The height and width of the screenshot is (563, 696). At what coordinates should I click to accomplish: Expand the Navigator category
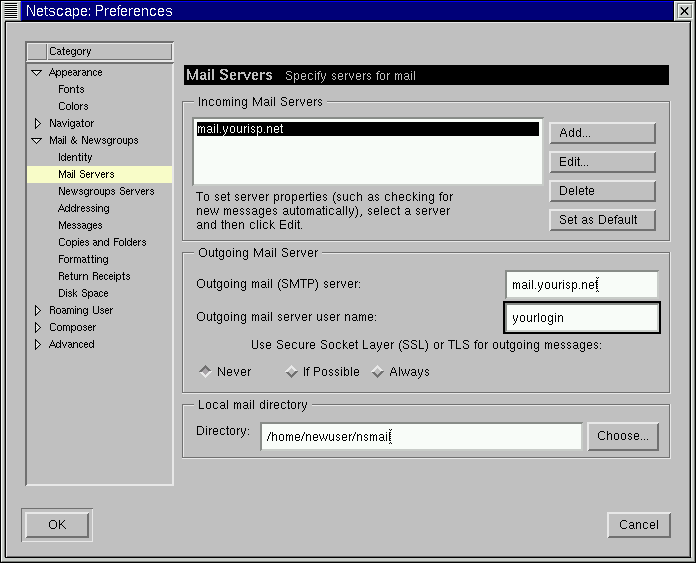[37, 124]
